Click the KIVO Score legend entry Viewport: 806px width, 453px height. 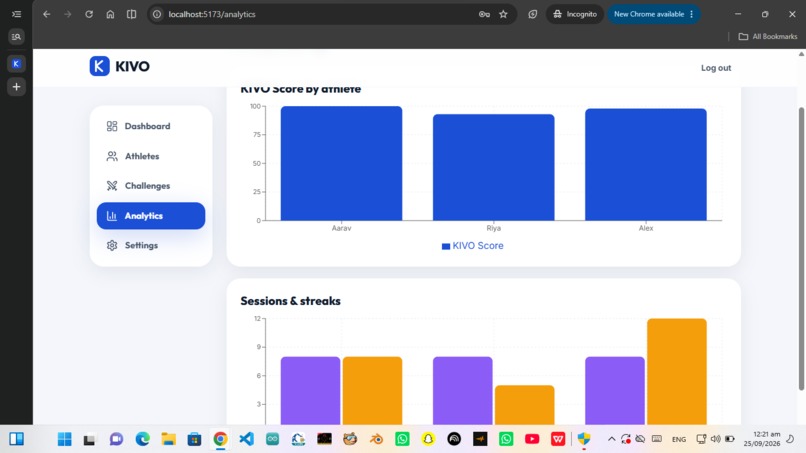472,246
